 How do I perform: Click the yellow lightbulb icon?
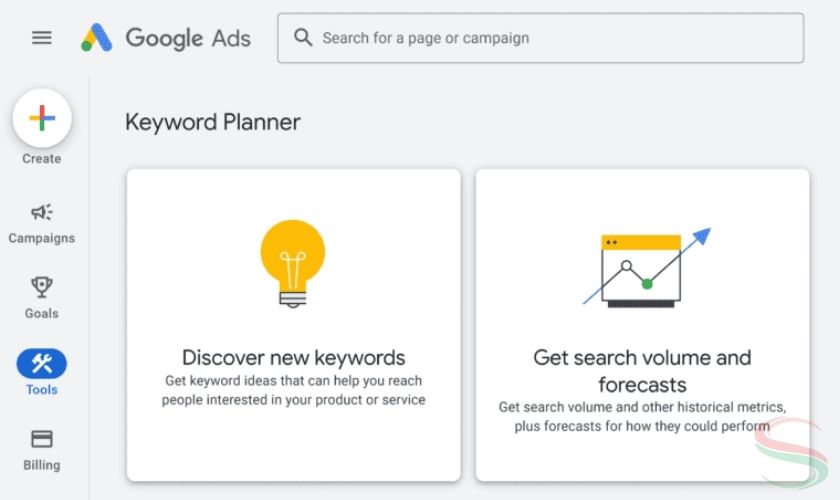tap(293, 261)
